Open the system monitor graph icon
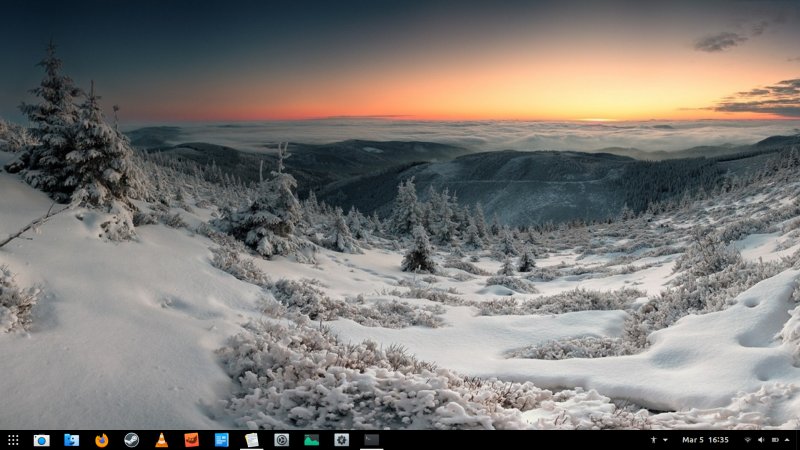 312,440
